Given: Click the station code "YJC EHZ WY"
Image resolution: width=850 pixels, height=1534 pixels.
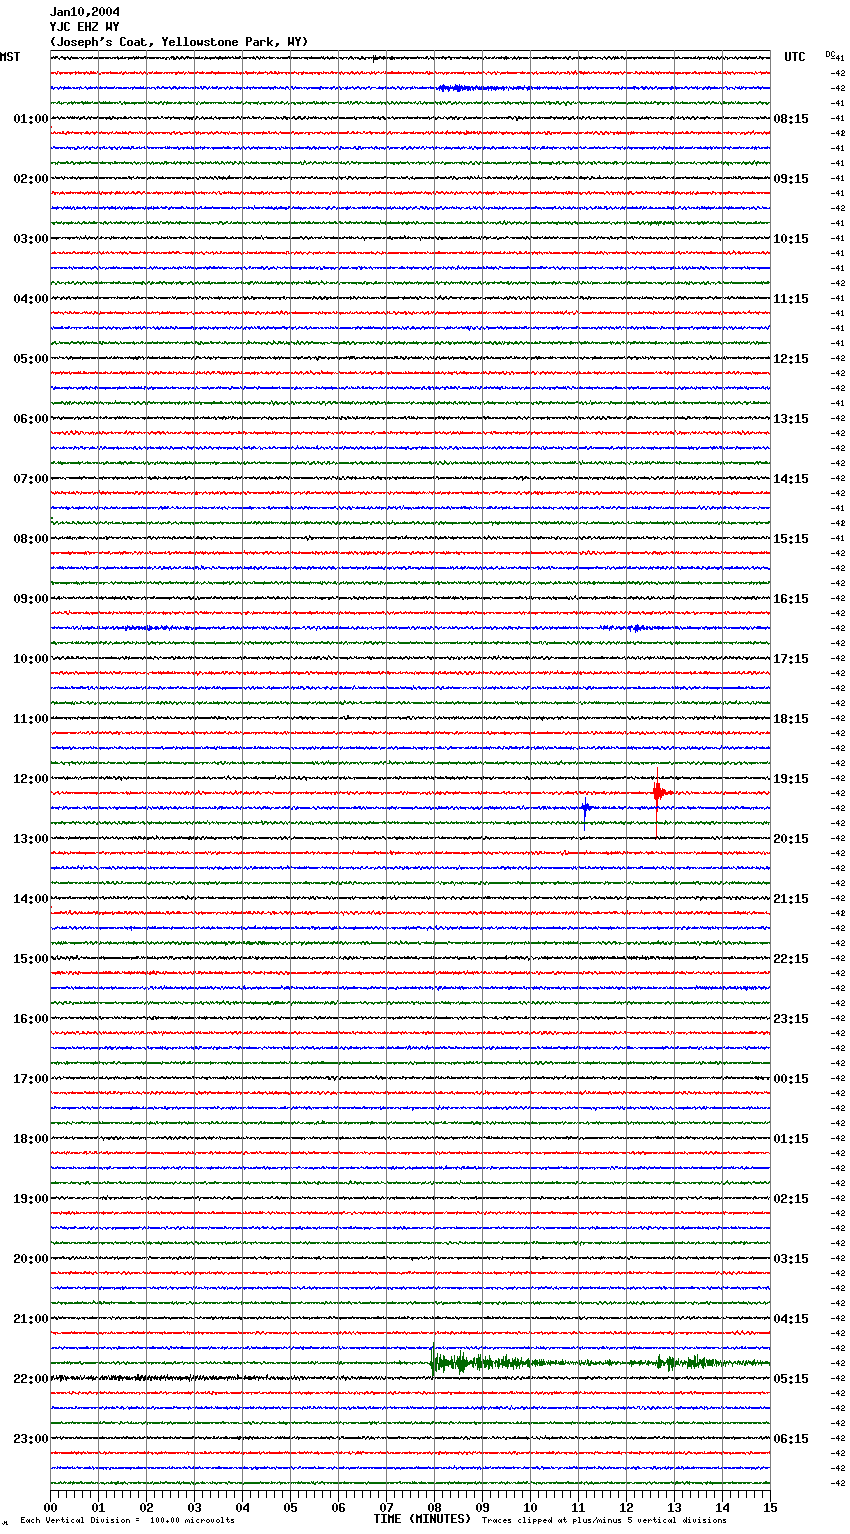Looking at the screenshot, I should (85, 27).
